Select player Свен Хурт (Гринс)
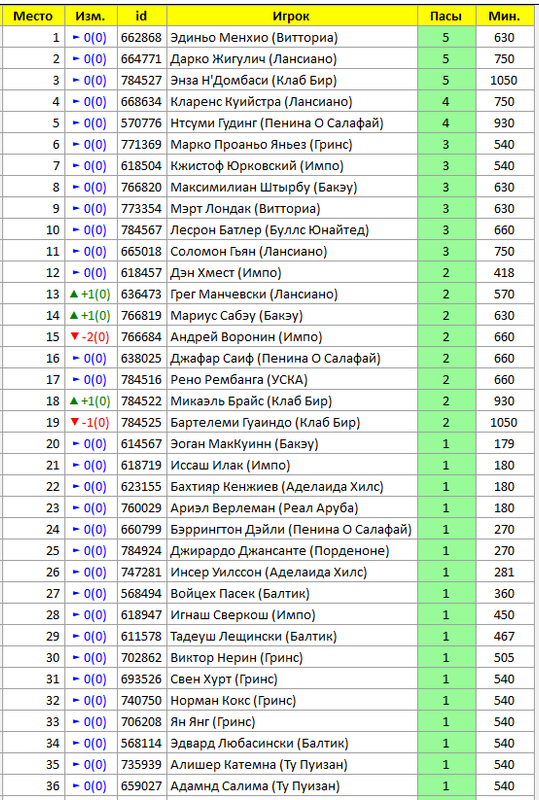This screenshot has height=800, width=539. 224,680
